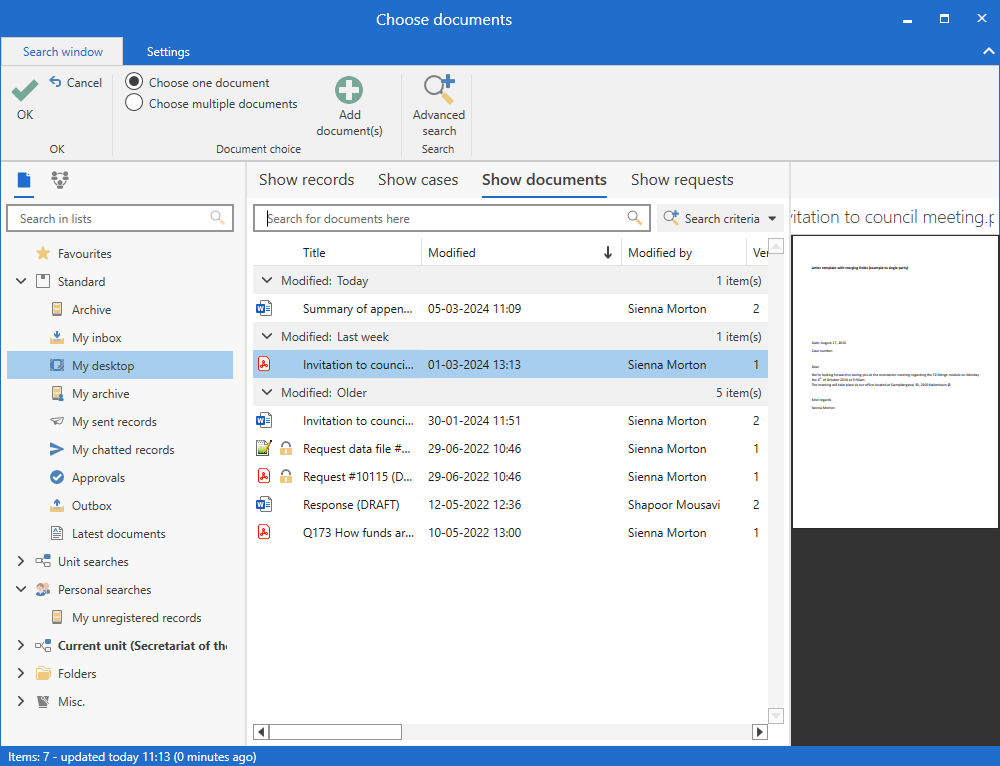Screen dimensions: 1000x766
Task: Open Advanced search magnifier icon
Action: tap(438, 90)
